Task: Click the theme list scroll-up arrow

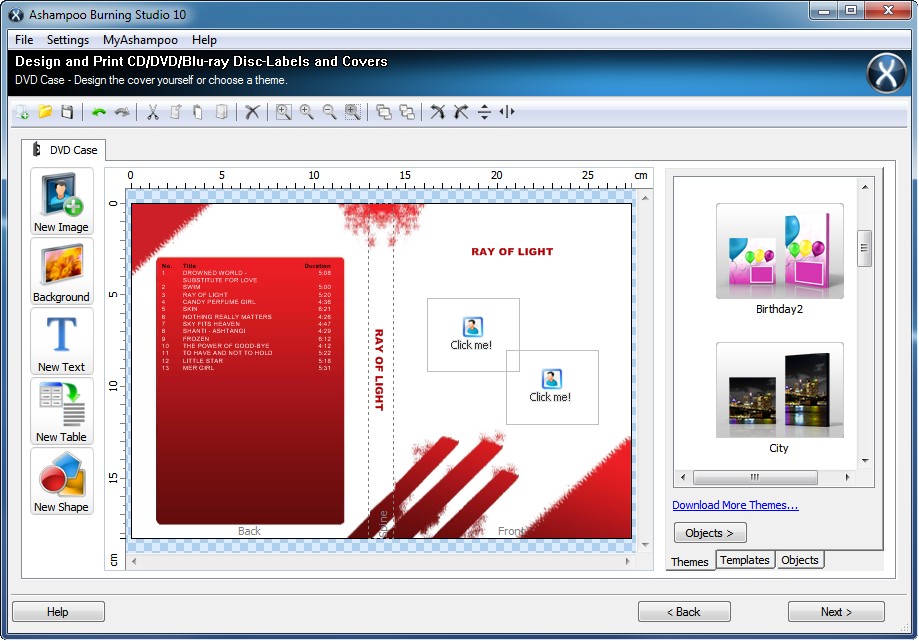Action: [x=865, y=187]
